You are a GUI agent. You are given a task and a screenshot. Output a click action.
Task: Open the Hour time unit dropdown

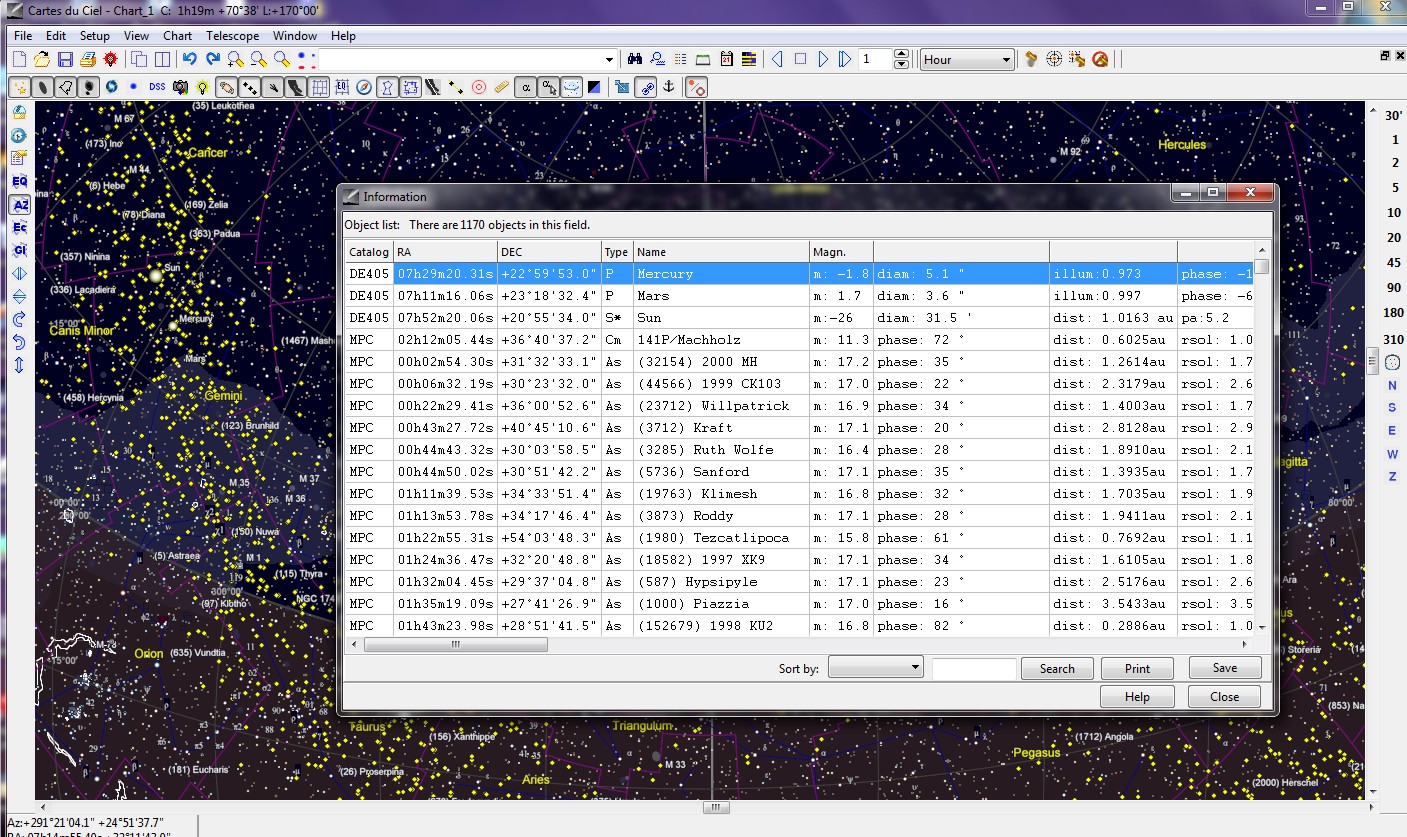click(x=967, y=60)
